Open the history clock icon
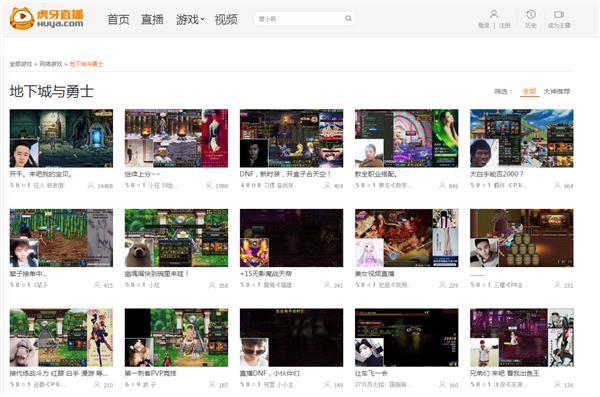 (x=531, y=15)
